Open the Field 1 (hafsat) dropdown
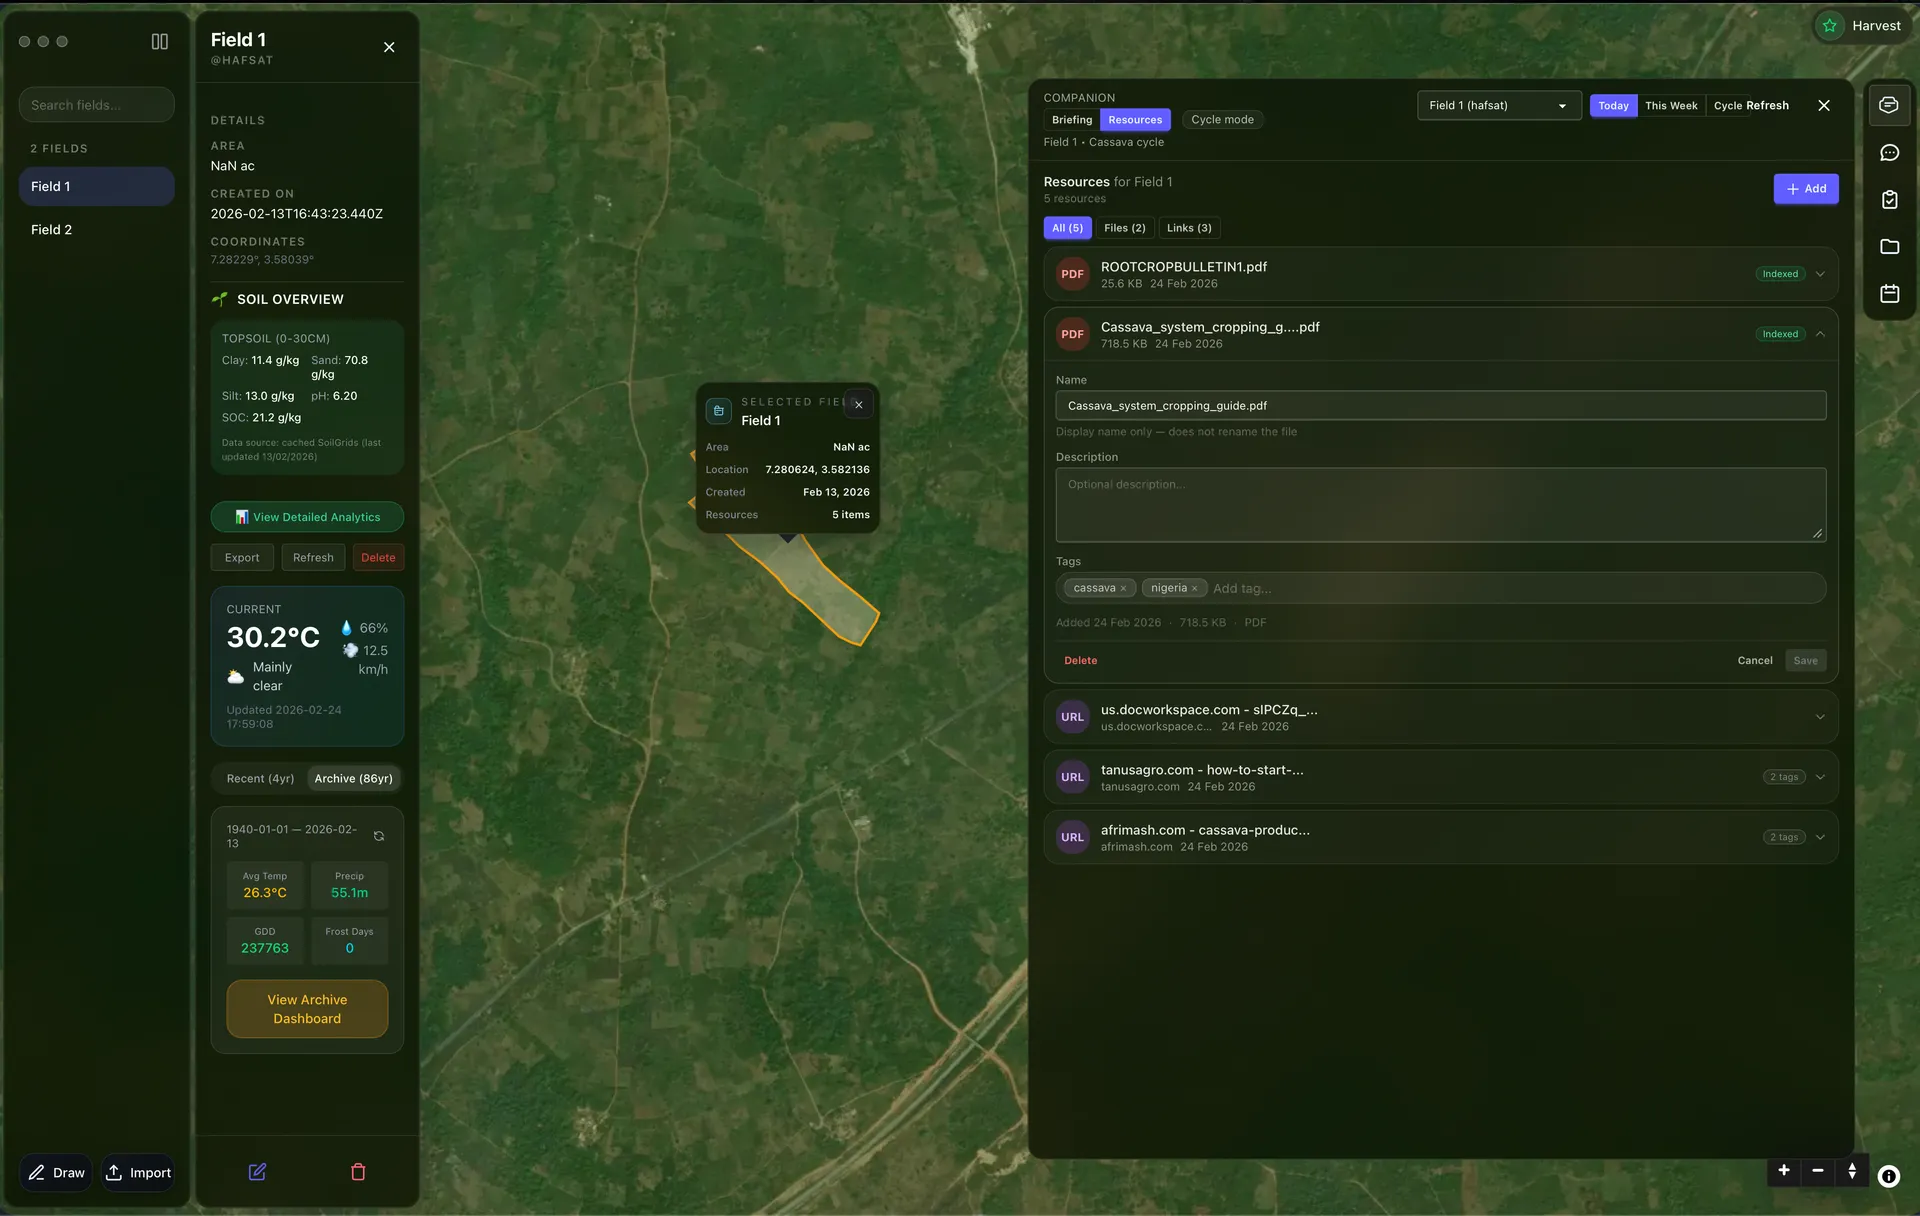This screenshot has width=1920, height=1216. (1498, 106)
